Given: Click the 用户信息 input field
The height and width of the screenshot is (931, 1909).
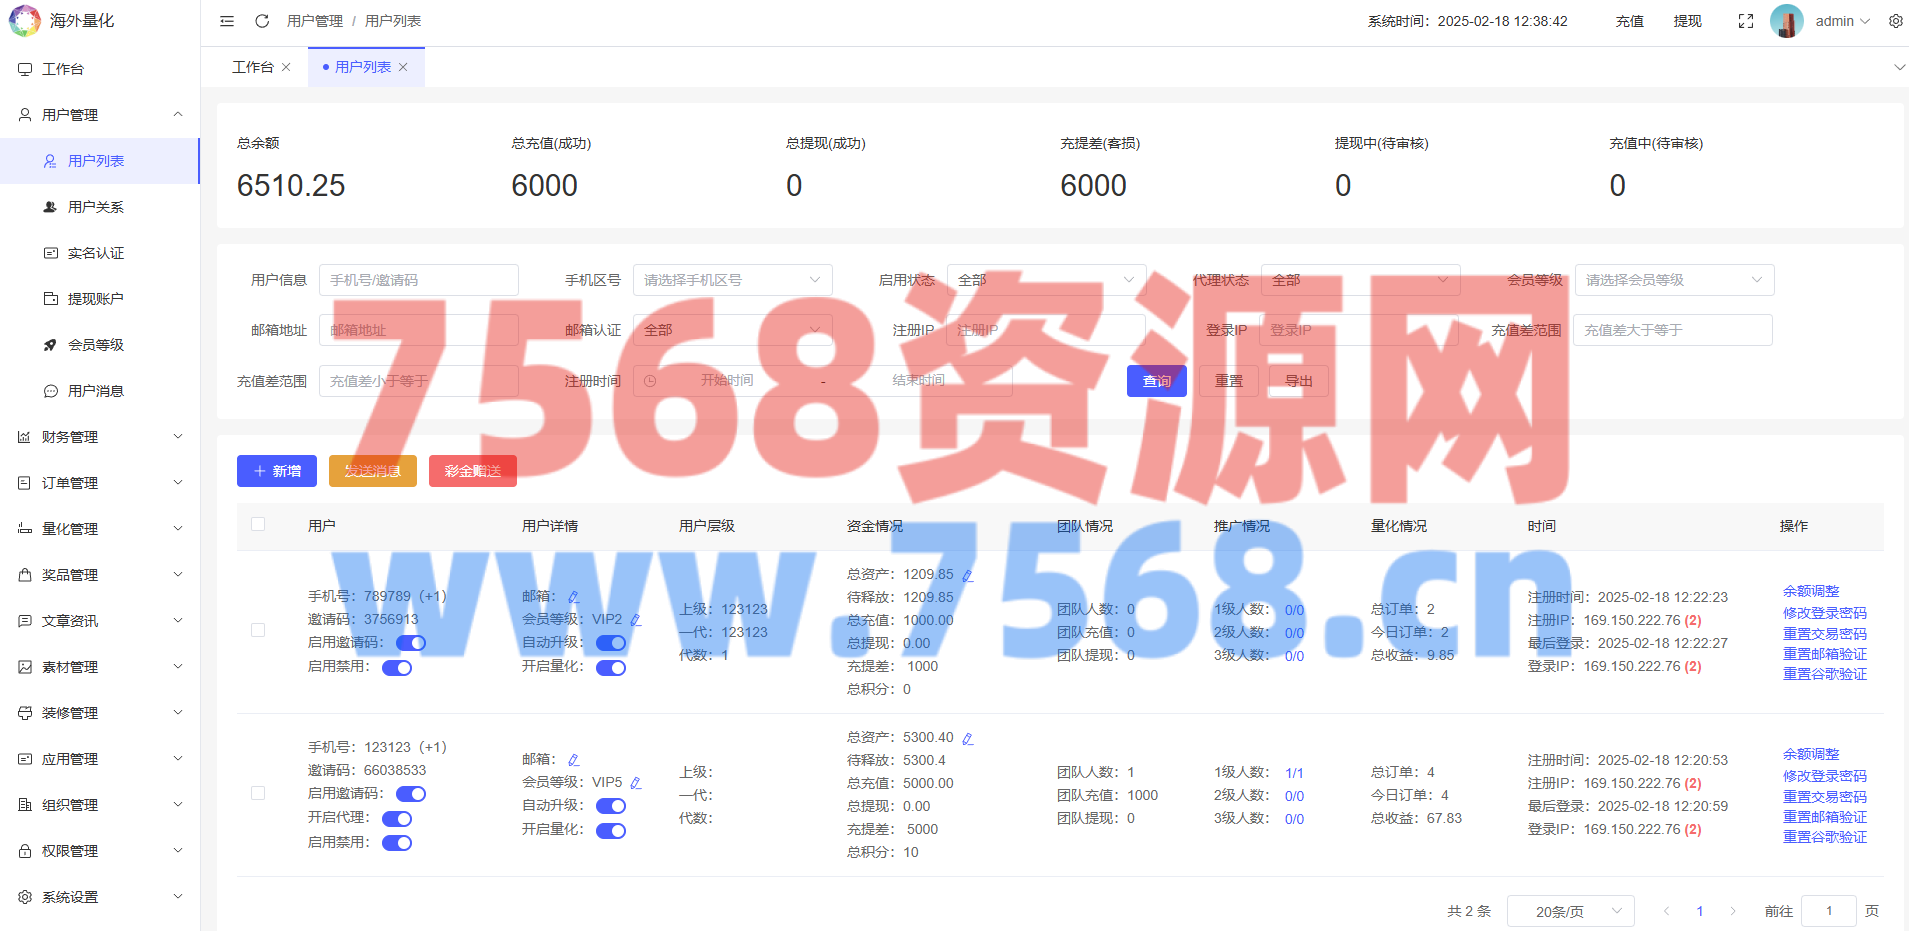Looking at the screenshot, I should tap(418, 280).
